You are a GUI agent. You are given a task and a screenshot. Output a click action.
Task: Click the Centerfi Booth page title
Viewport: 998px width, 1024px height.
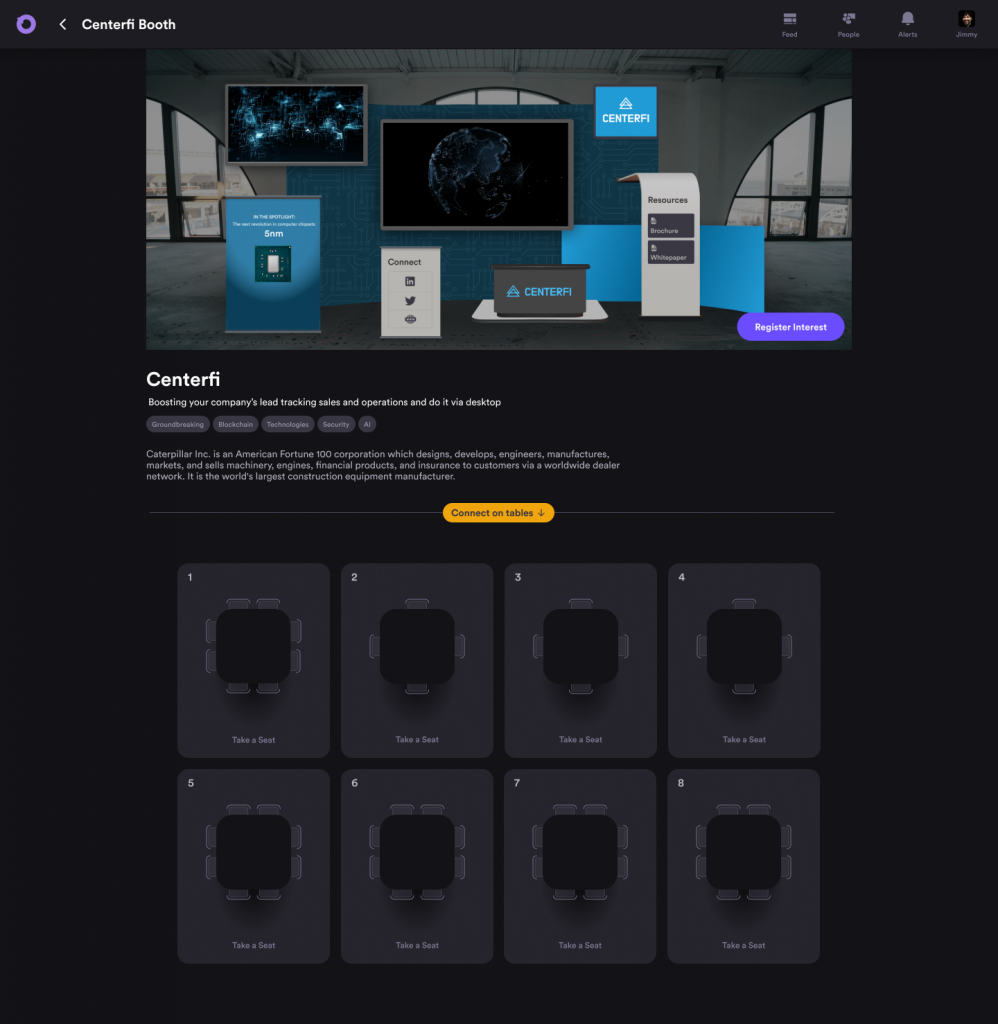pos(129,24)
